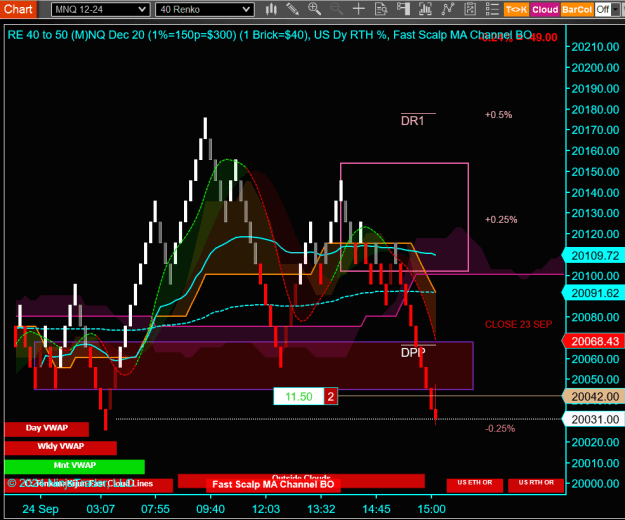
Task: Select the +0.25% level label
Action: click(501, 220)
